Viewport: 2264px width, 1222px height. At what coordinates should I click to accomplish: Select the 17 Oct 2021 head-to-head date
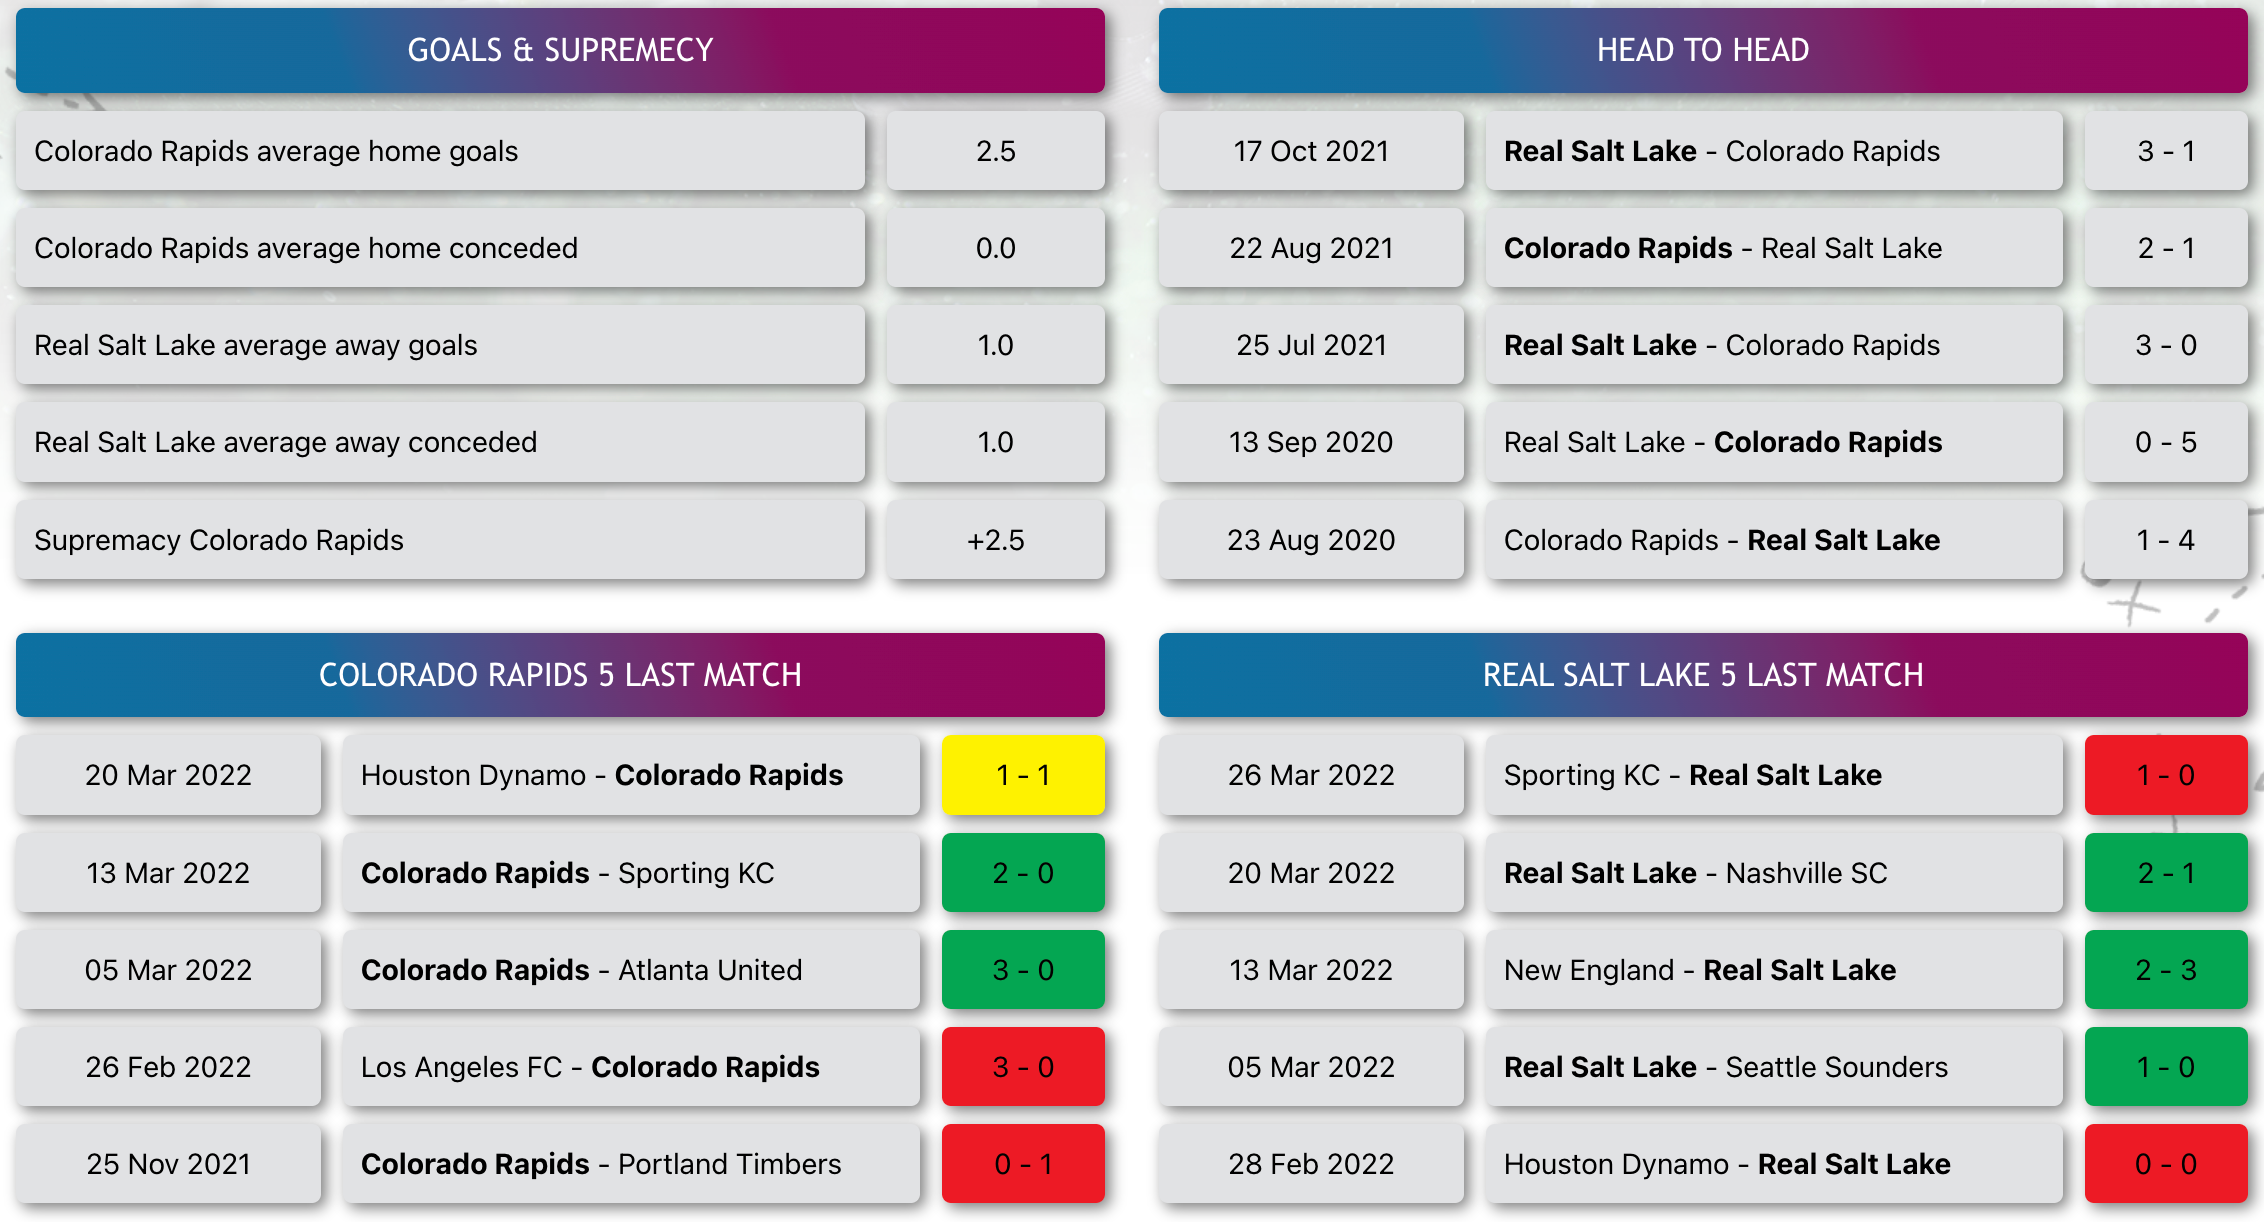click(x=1311, y=151)
